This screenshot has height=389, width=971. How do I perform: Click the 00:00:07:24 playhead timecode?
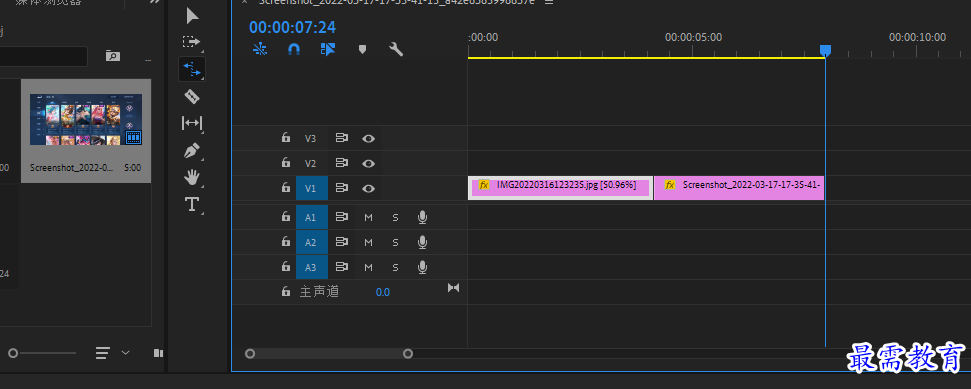(292, 27)
